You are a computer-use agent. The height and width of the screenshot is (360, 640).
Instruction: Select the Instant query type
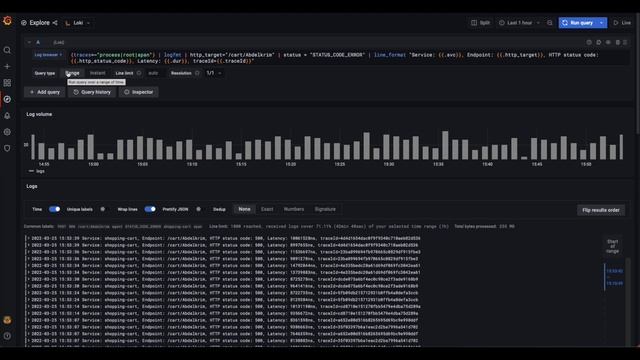click(x=98, y=73)
